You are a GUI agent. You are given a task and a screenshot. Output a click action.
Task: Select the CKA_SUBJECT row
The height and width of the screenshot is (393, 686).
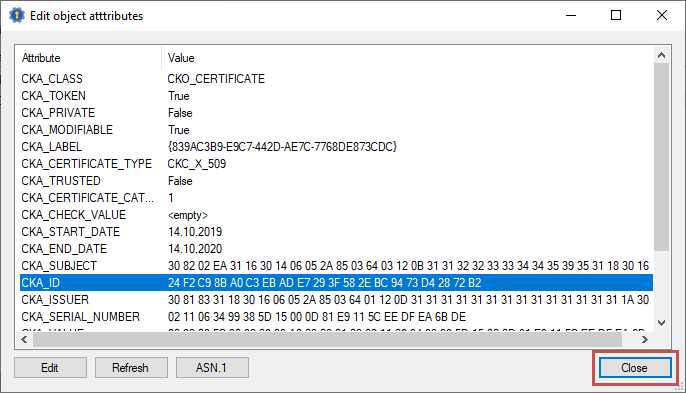[336, 266]
